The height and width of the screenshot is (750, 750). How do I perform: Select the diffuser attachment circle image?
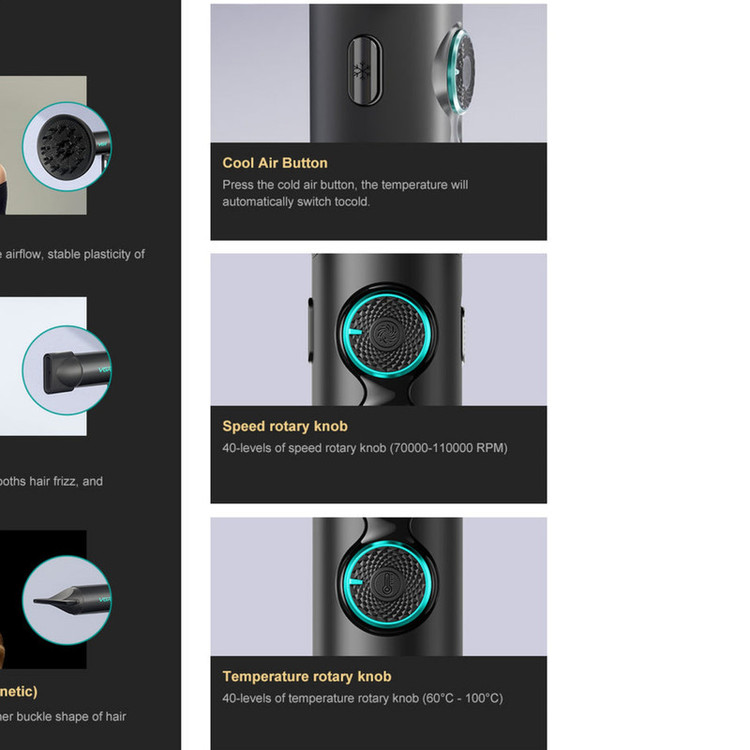point(67,146)
